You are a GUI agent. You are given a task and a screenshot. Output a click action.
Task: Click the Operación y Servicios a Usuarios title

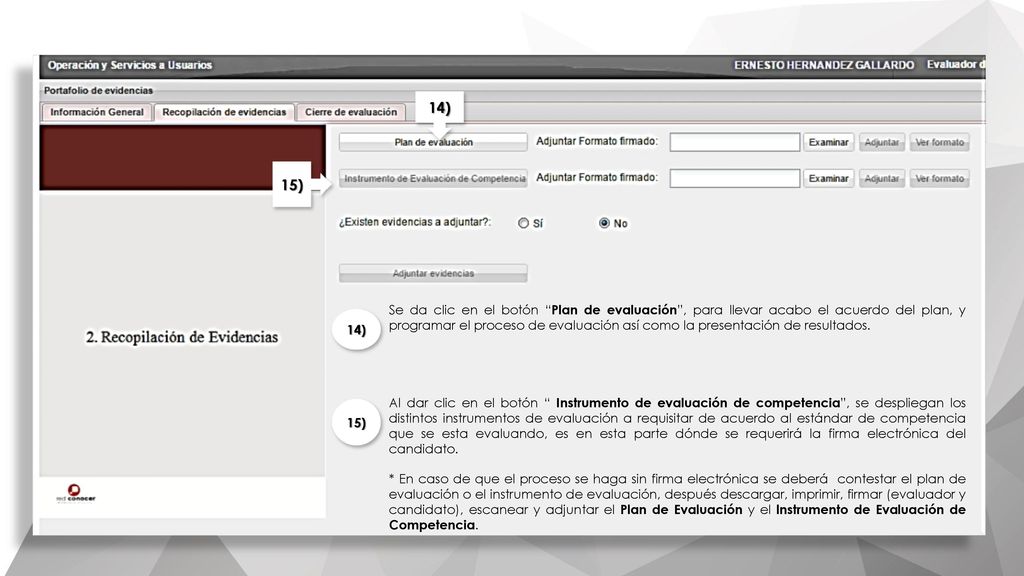click(129, 65)
